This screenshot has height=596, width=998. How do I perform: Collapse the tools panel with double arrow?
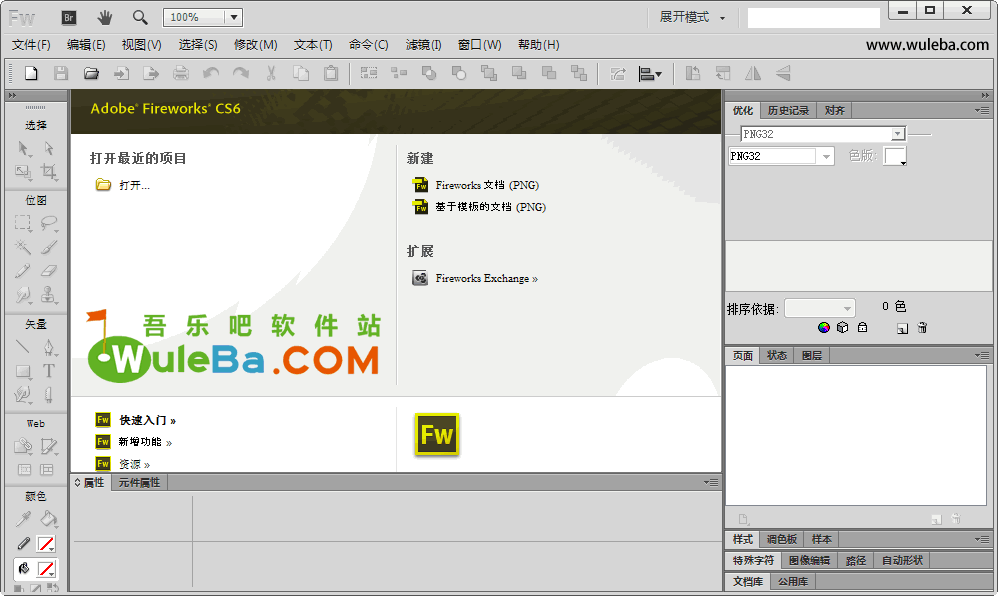pyautogui.click(x=12, y=96)
